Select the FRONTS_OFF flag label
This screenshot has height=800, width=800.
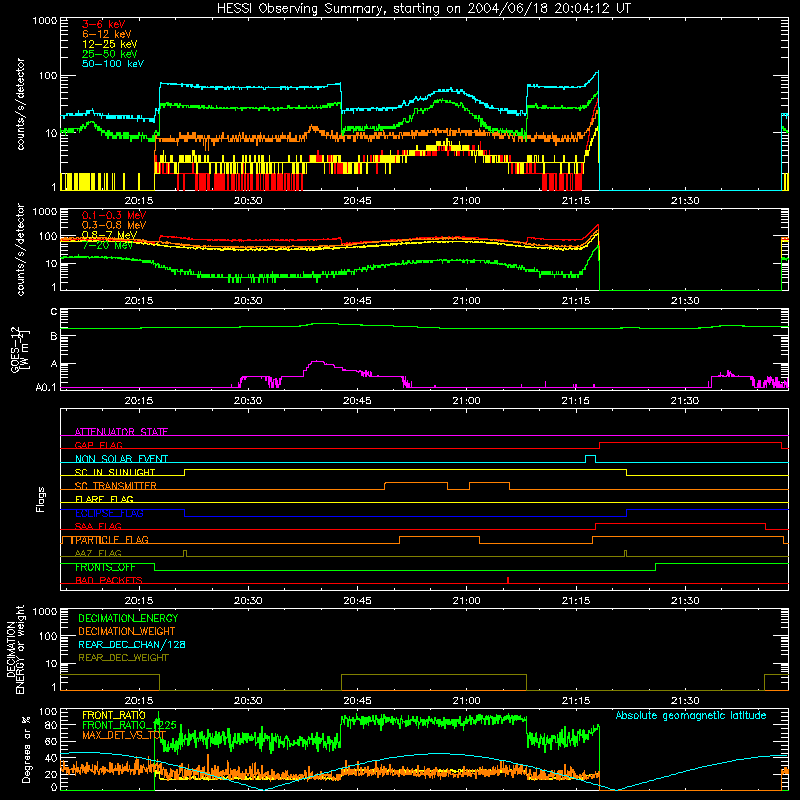(x=105, y=567)
